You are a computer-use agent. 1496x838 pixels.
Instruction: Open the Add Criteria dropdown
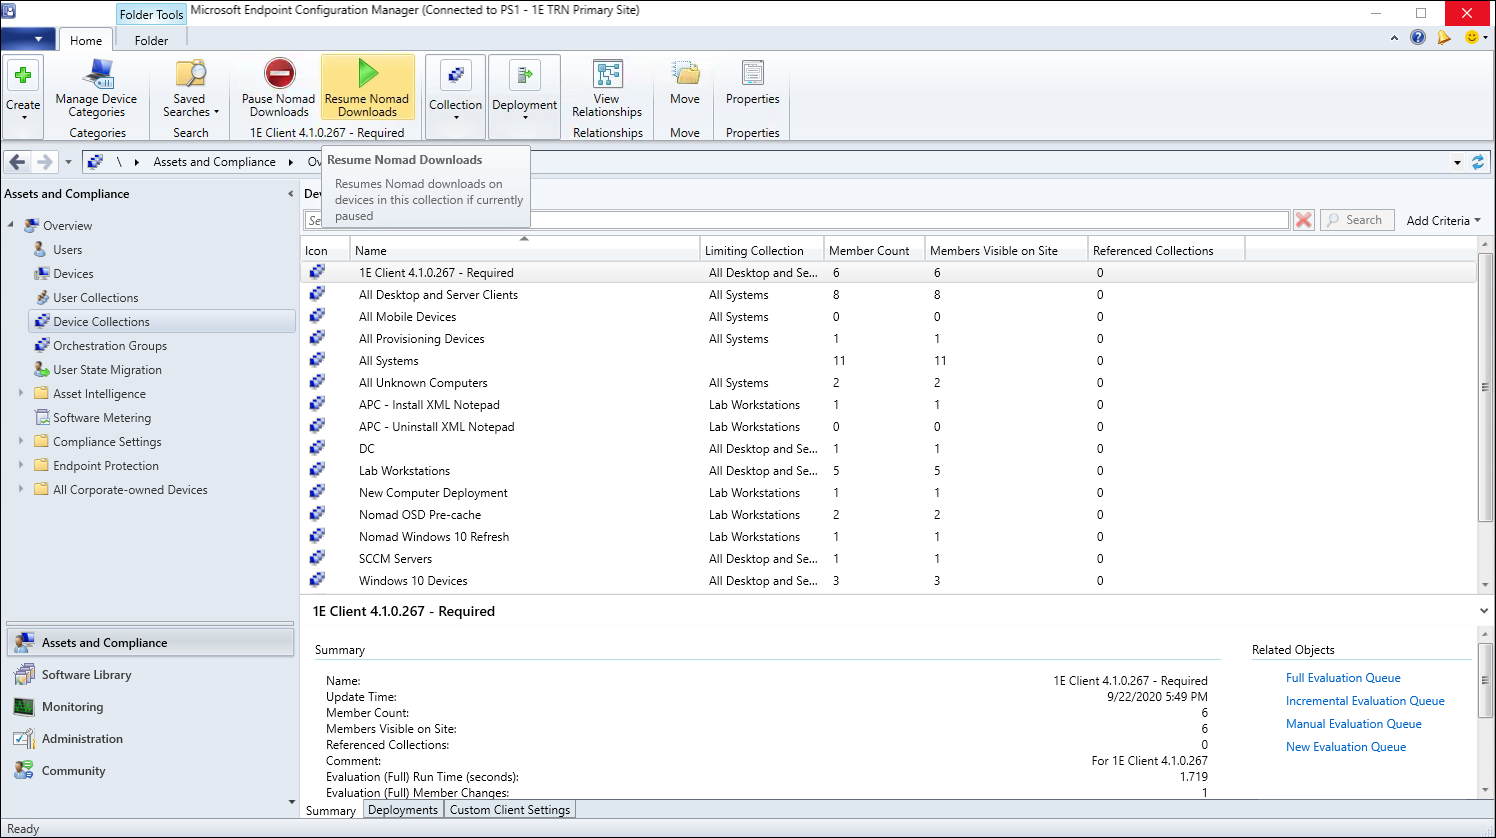pos(1443,221)
